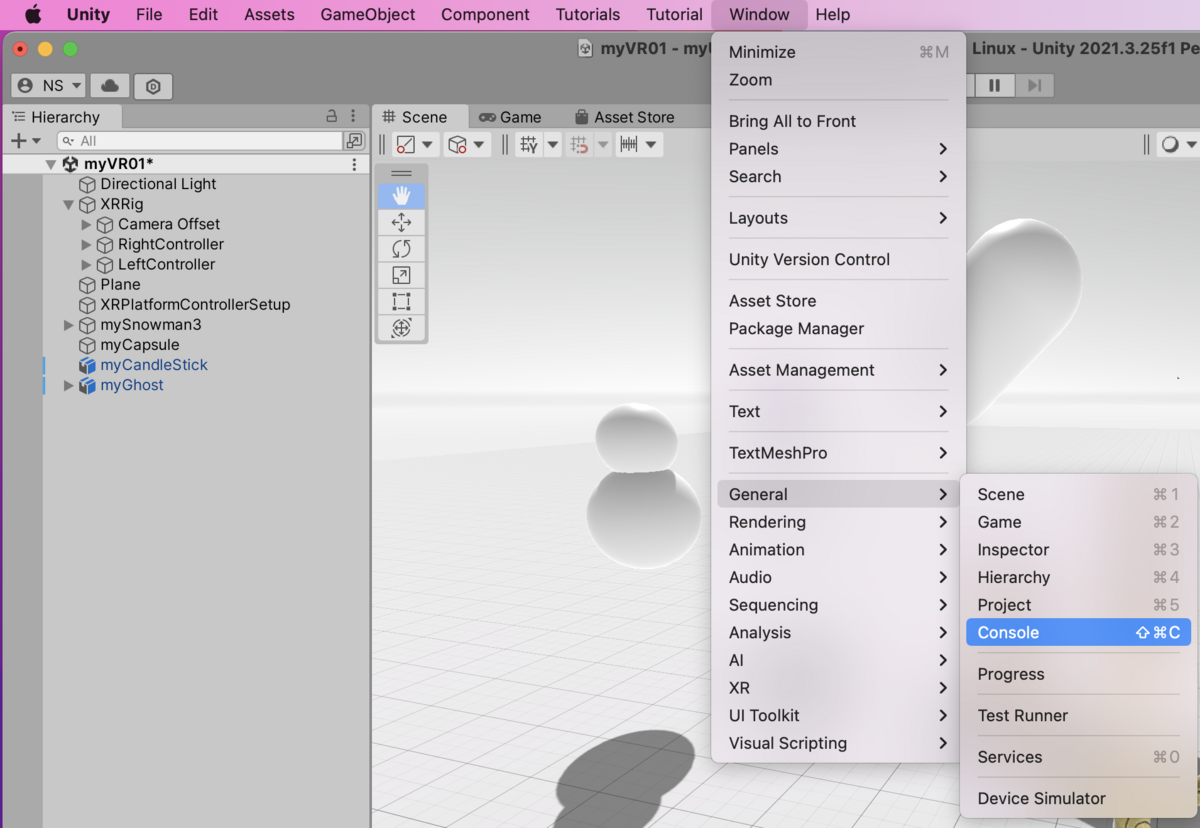Choose Device Simulator menu item
The width and height of the screenshot is (1200, 828).
coord(1078,799)
